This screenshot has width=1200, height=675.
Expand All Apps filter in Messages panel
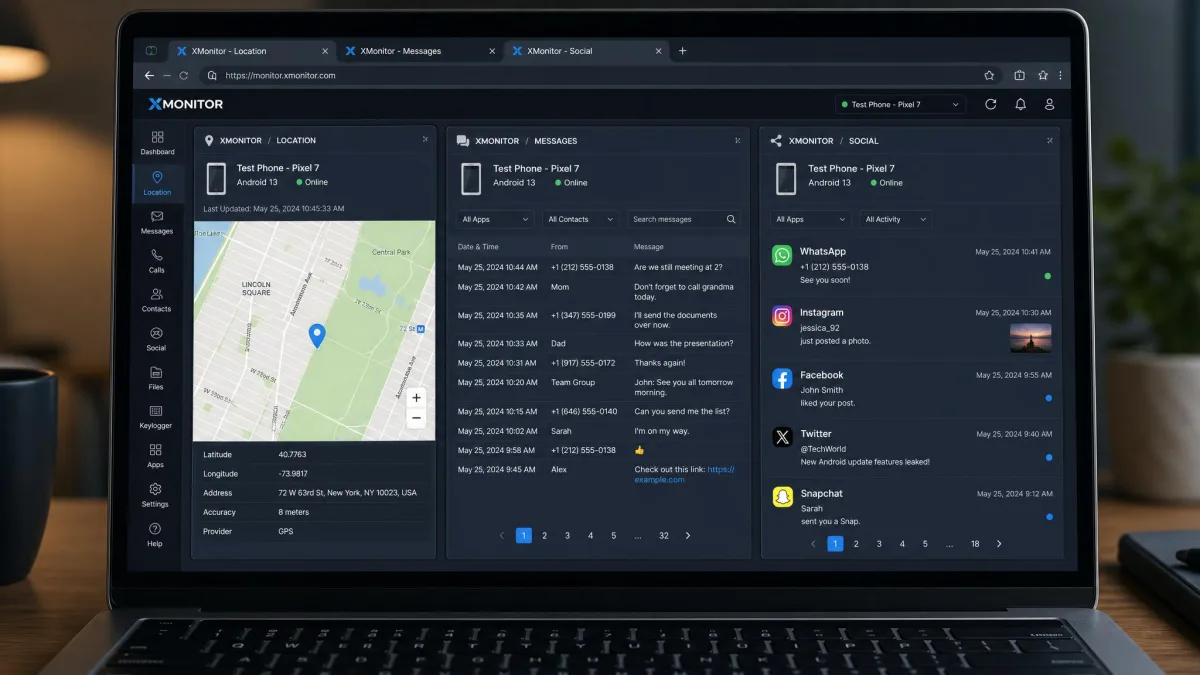495,219
